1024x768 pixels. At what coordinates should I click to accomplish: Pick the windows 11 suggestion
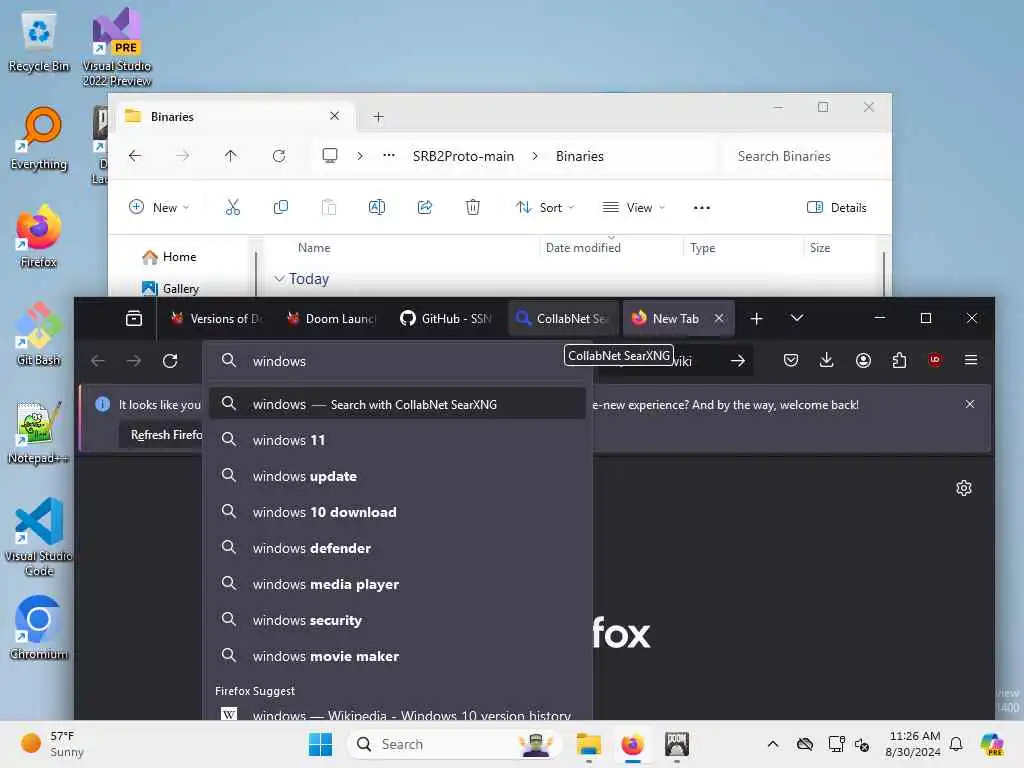pyautogui.click(x=397, y=440)
